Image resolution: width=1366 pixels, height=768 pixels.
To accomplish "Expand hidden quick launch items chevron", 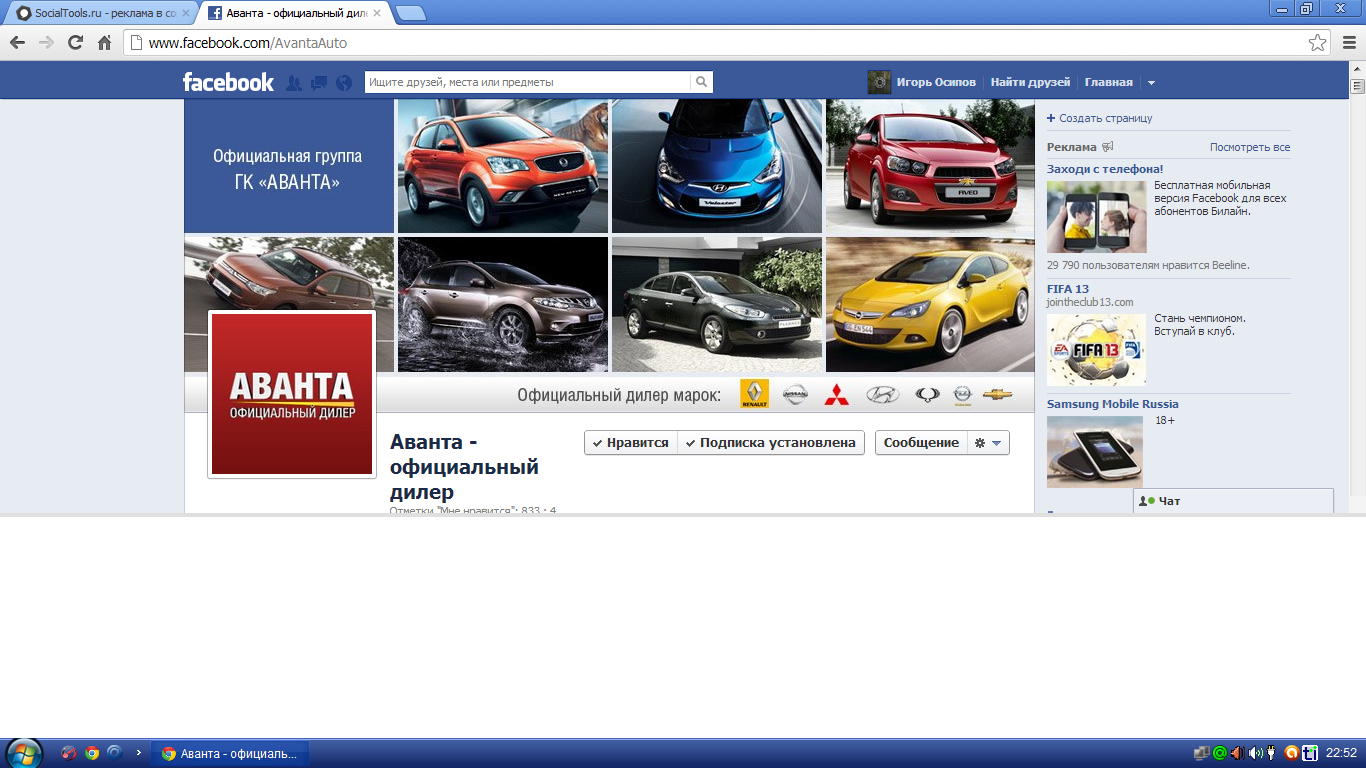I will (x=137, y=753).
